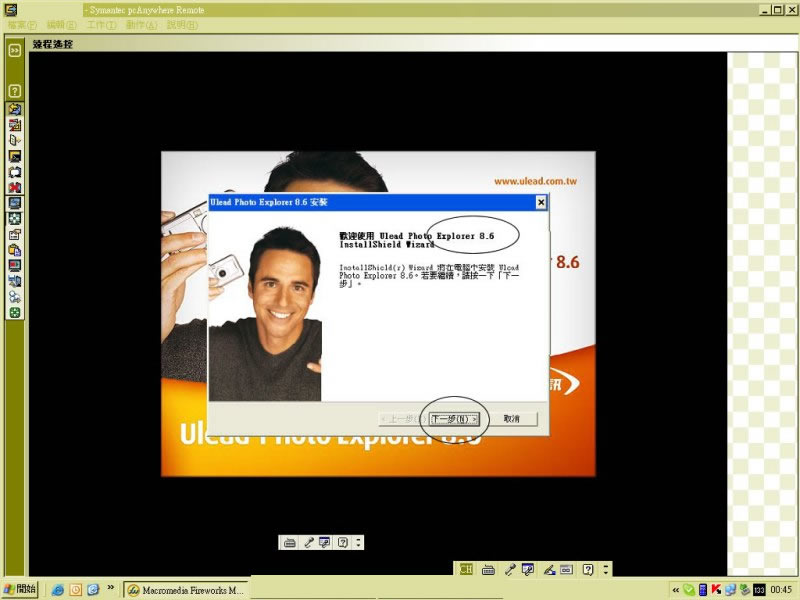
Task: Click the www.ulead.com.tw link on the splash screen
Action: pyautogui.click(x=535, y=181)
